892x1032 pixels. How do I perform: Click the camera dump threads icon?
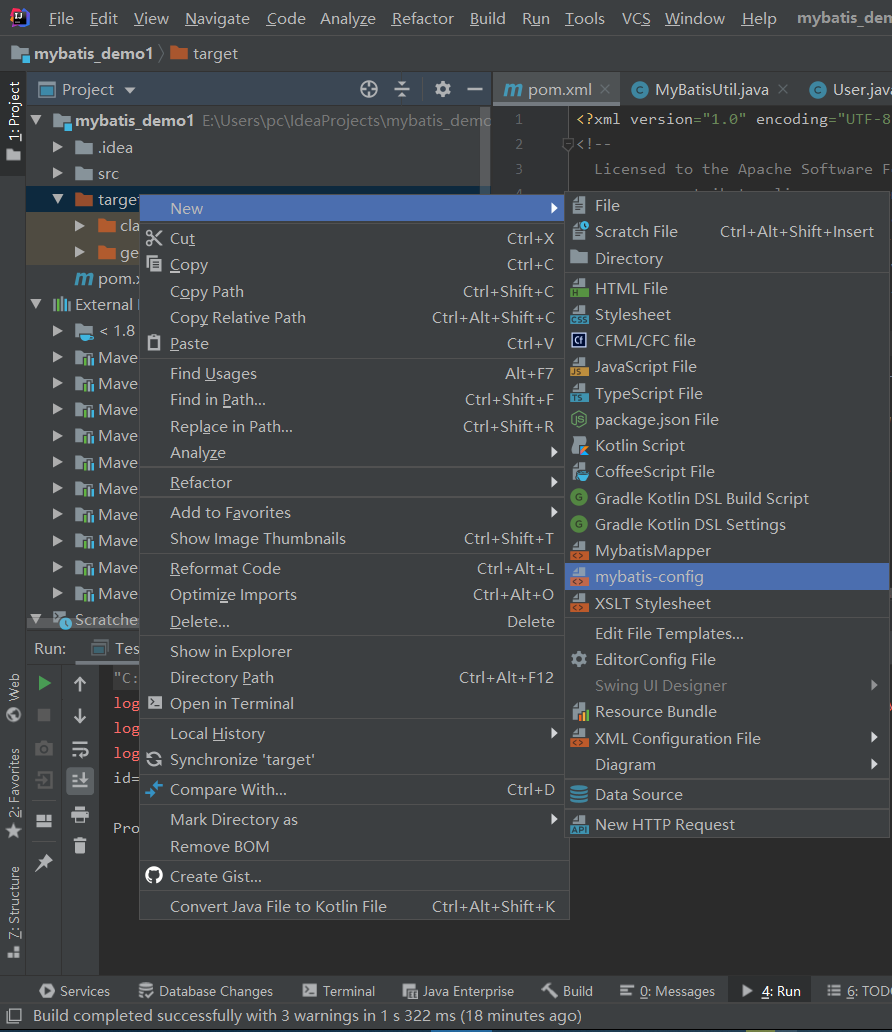tap(44, 748)
